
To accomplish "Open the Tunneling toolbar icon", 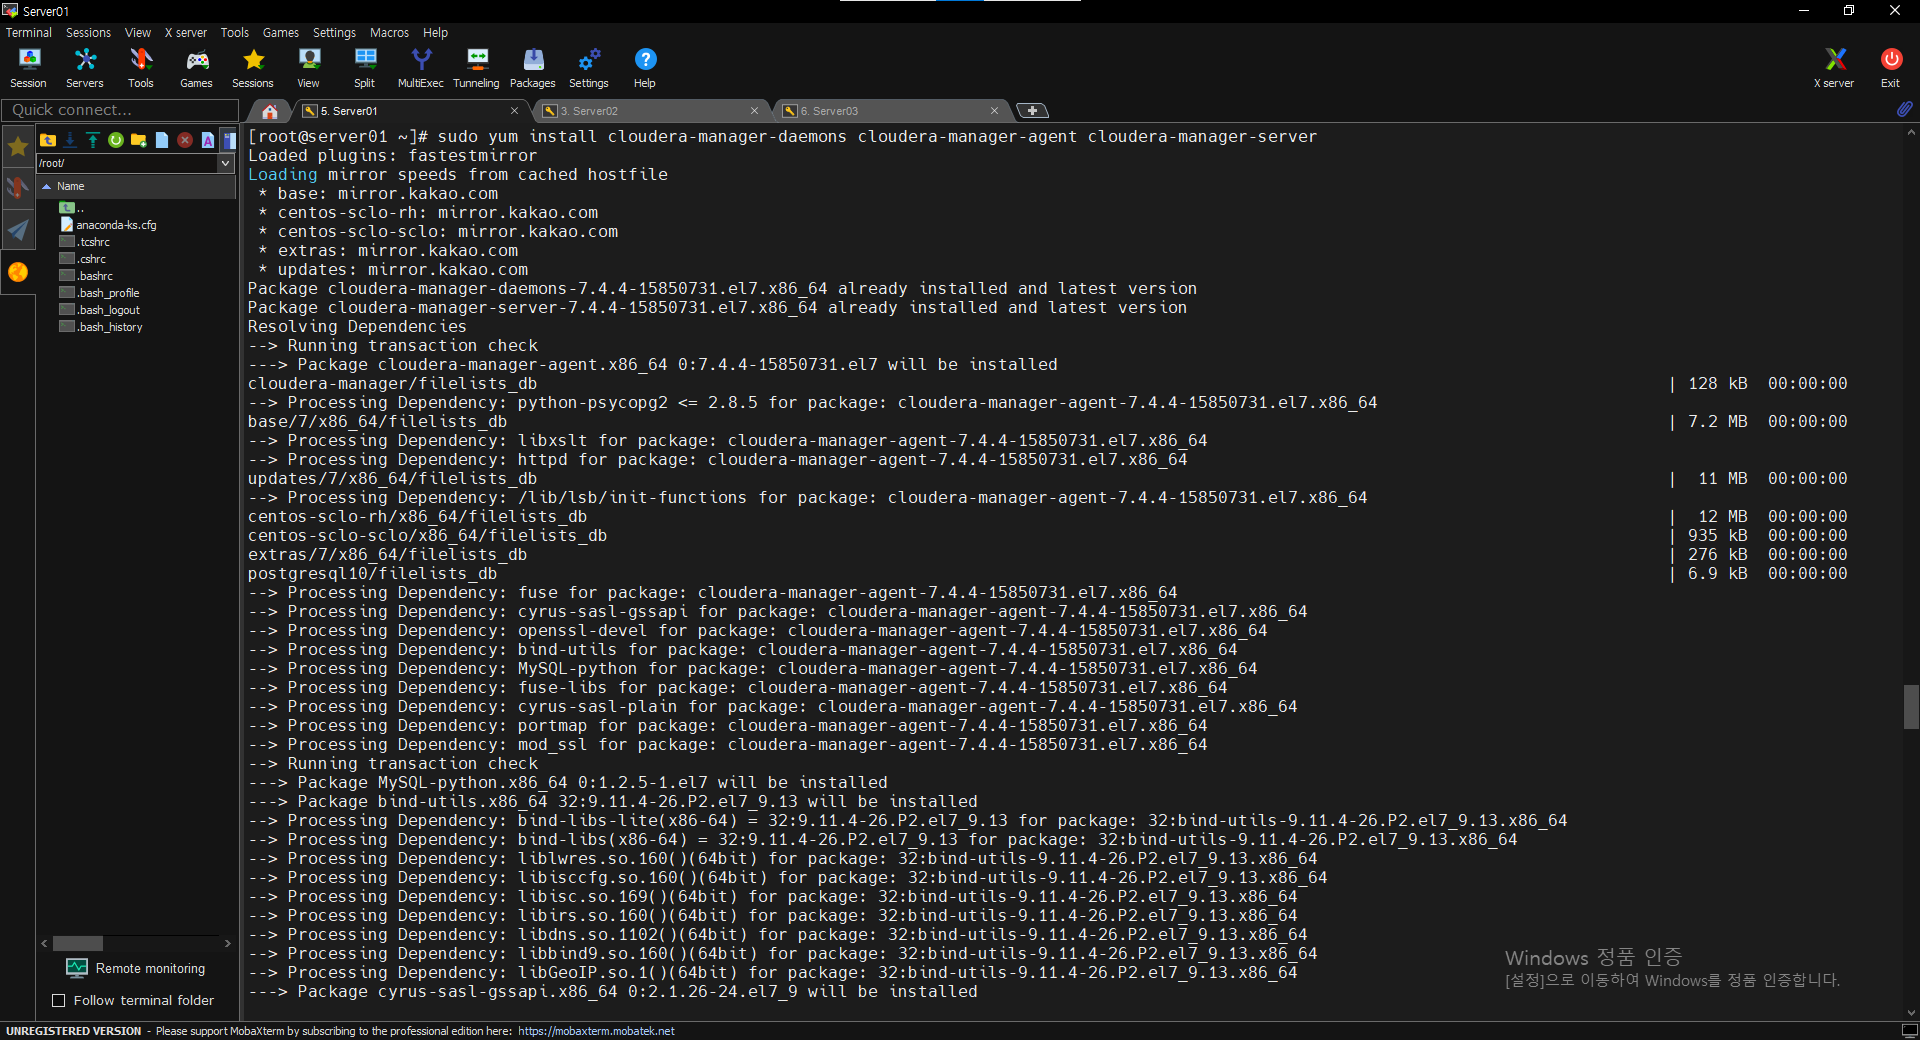I will (x=477, y=68).
